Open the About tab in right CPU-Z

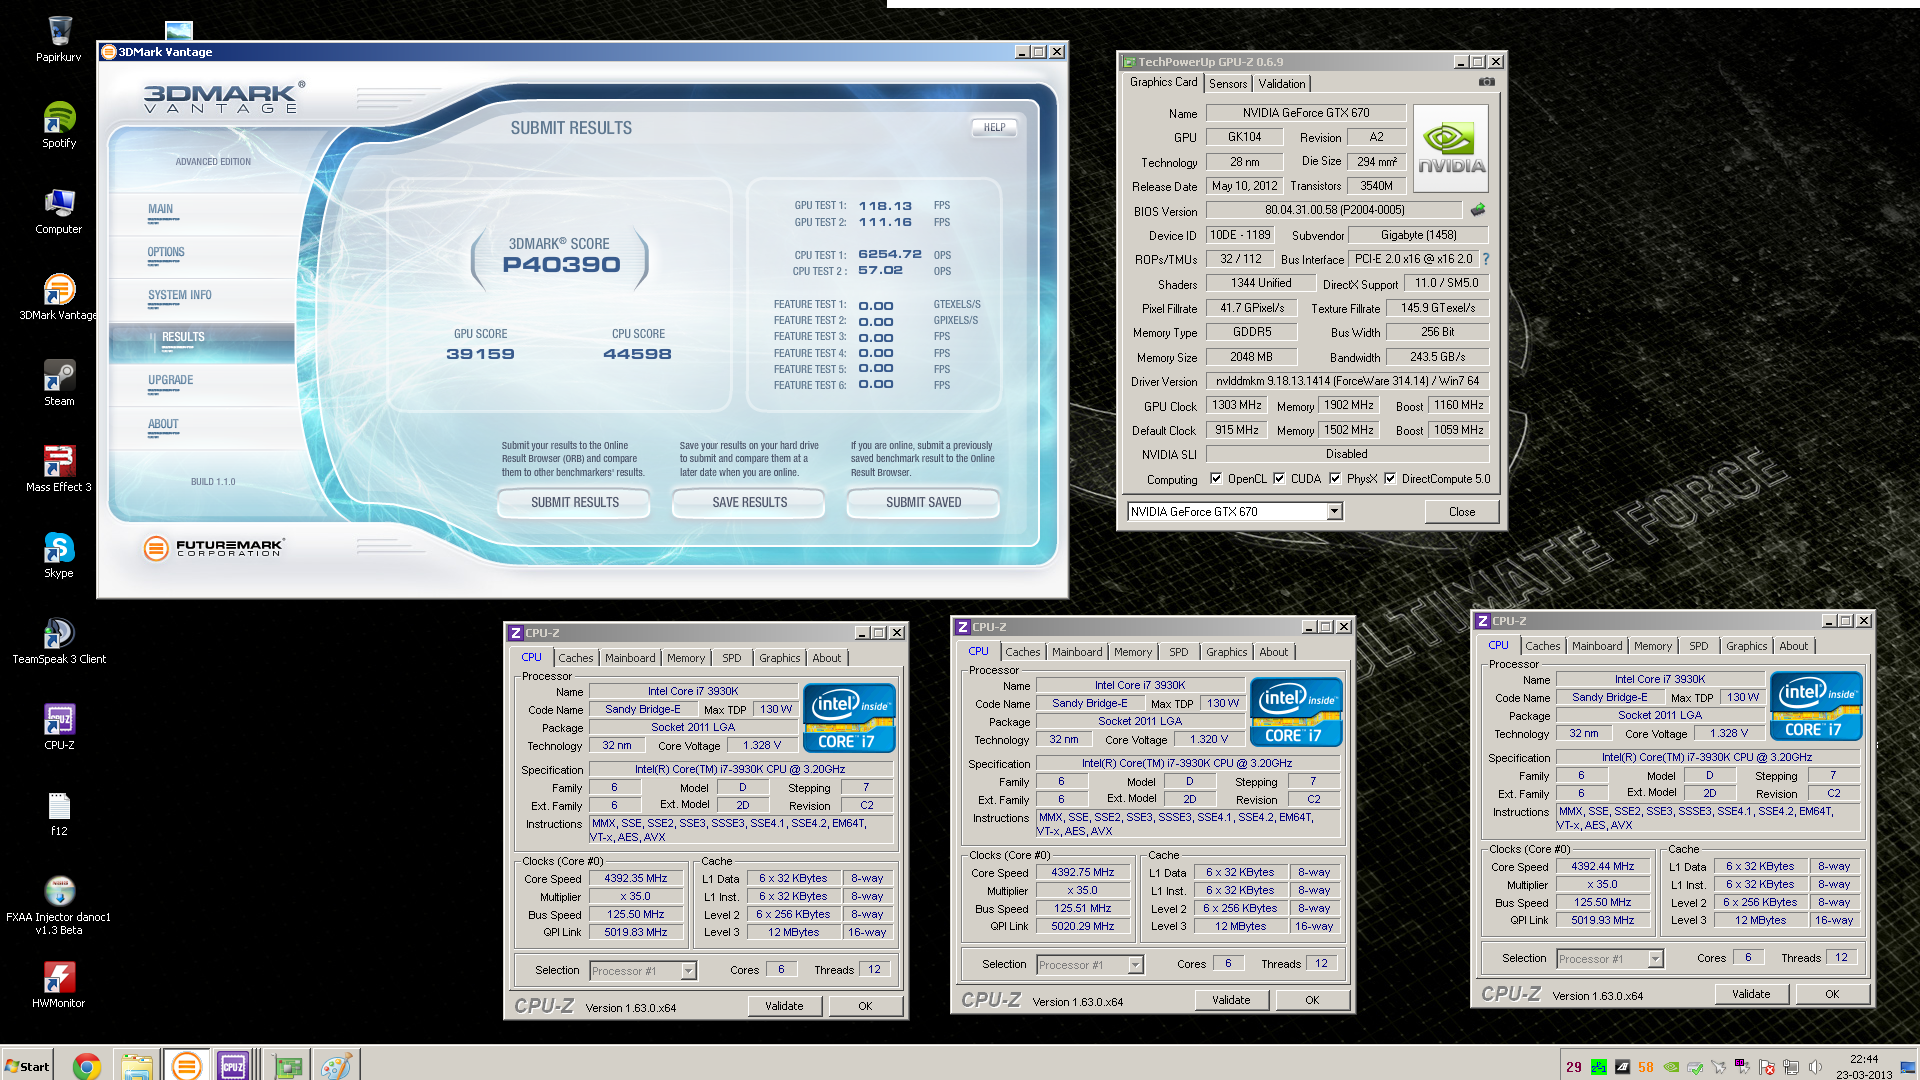[x=1794, y=646]
